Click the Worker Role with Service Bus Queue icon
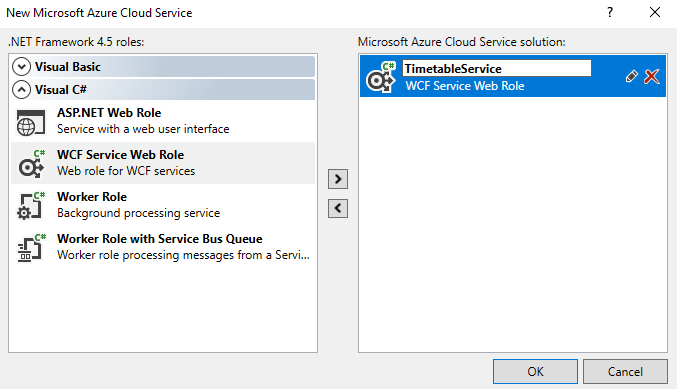This screenshot has width=677, height=389. (31, 248)
